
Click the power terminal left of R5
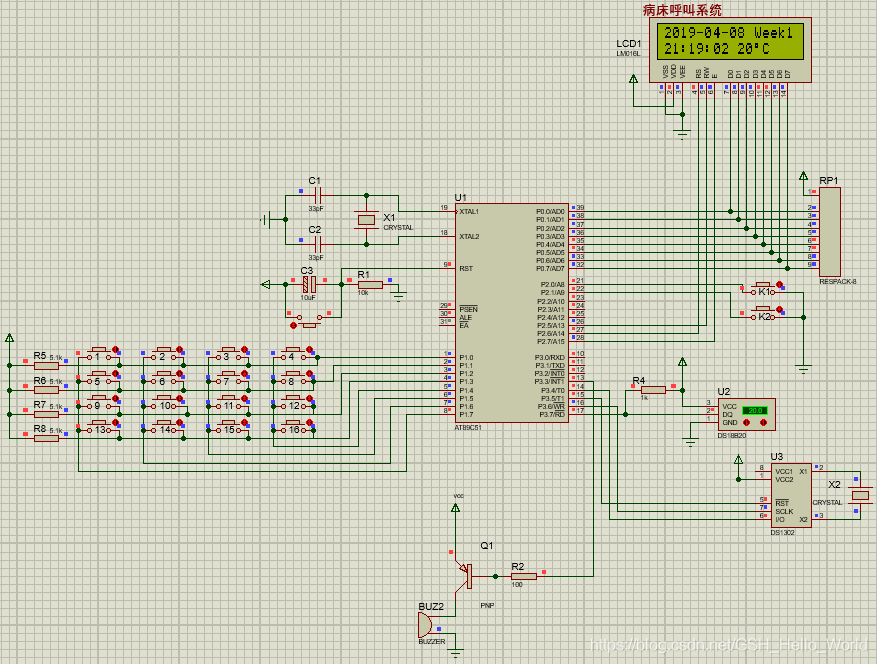pos(10,338)
